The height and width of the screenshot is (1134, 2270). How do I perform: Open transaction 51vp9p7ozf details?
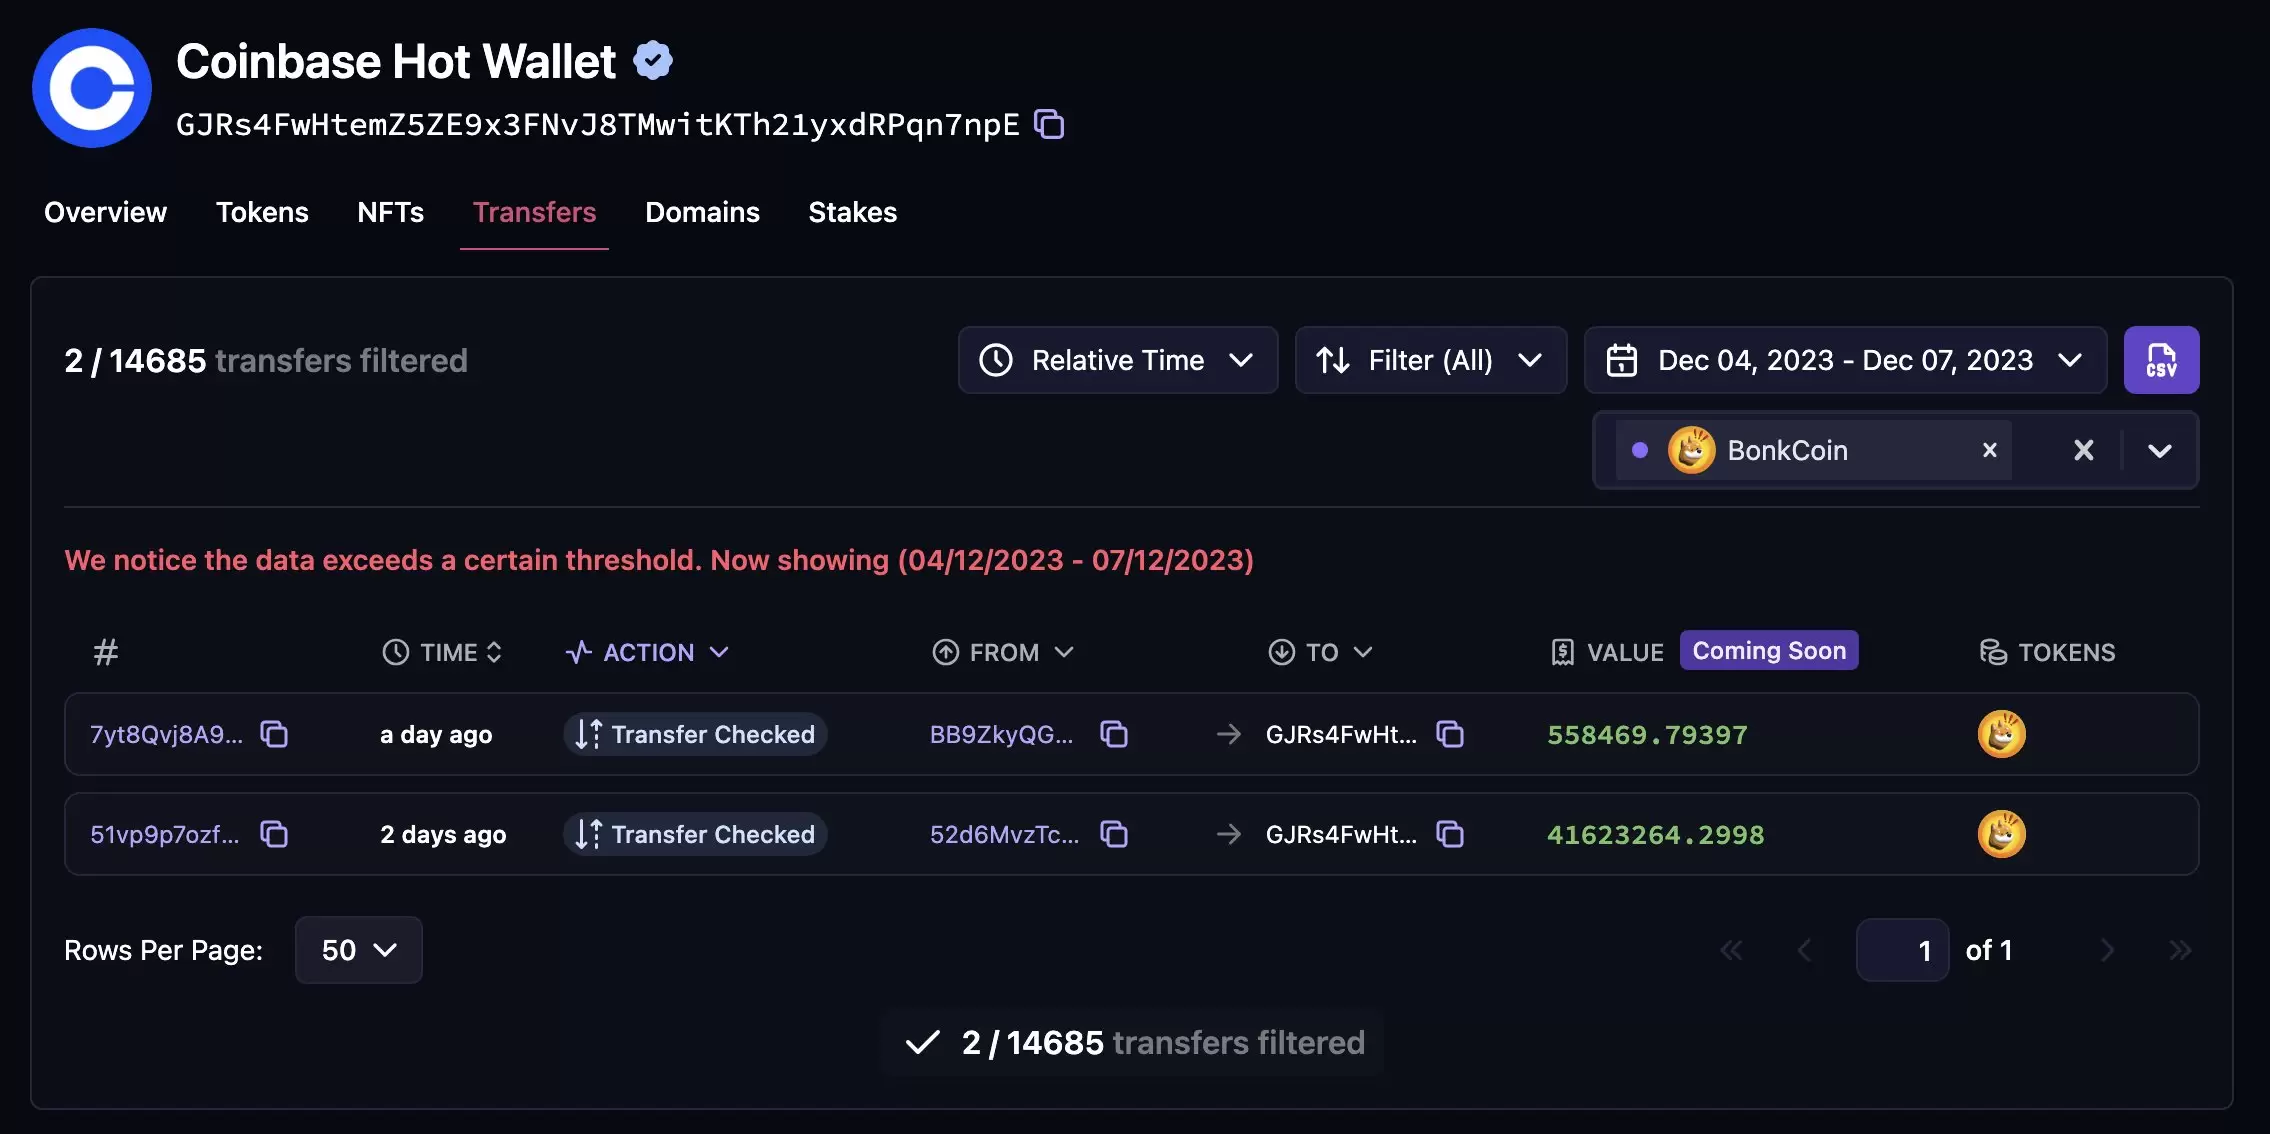tap(165, 834)
